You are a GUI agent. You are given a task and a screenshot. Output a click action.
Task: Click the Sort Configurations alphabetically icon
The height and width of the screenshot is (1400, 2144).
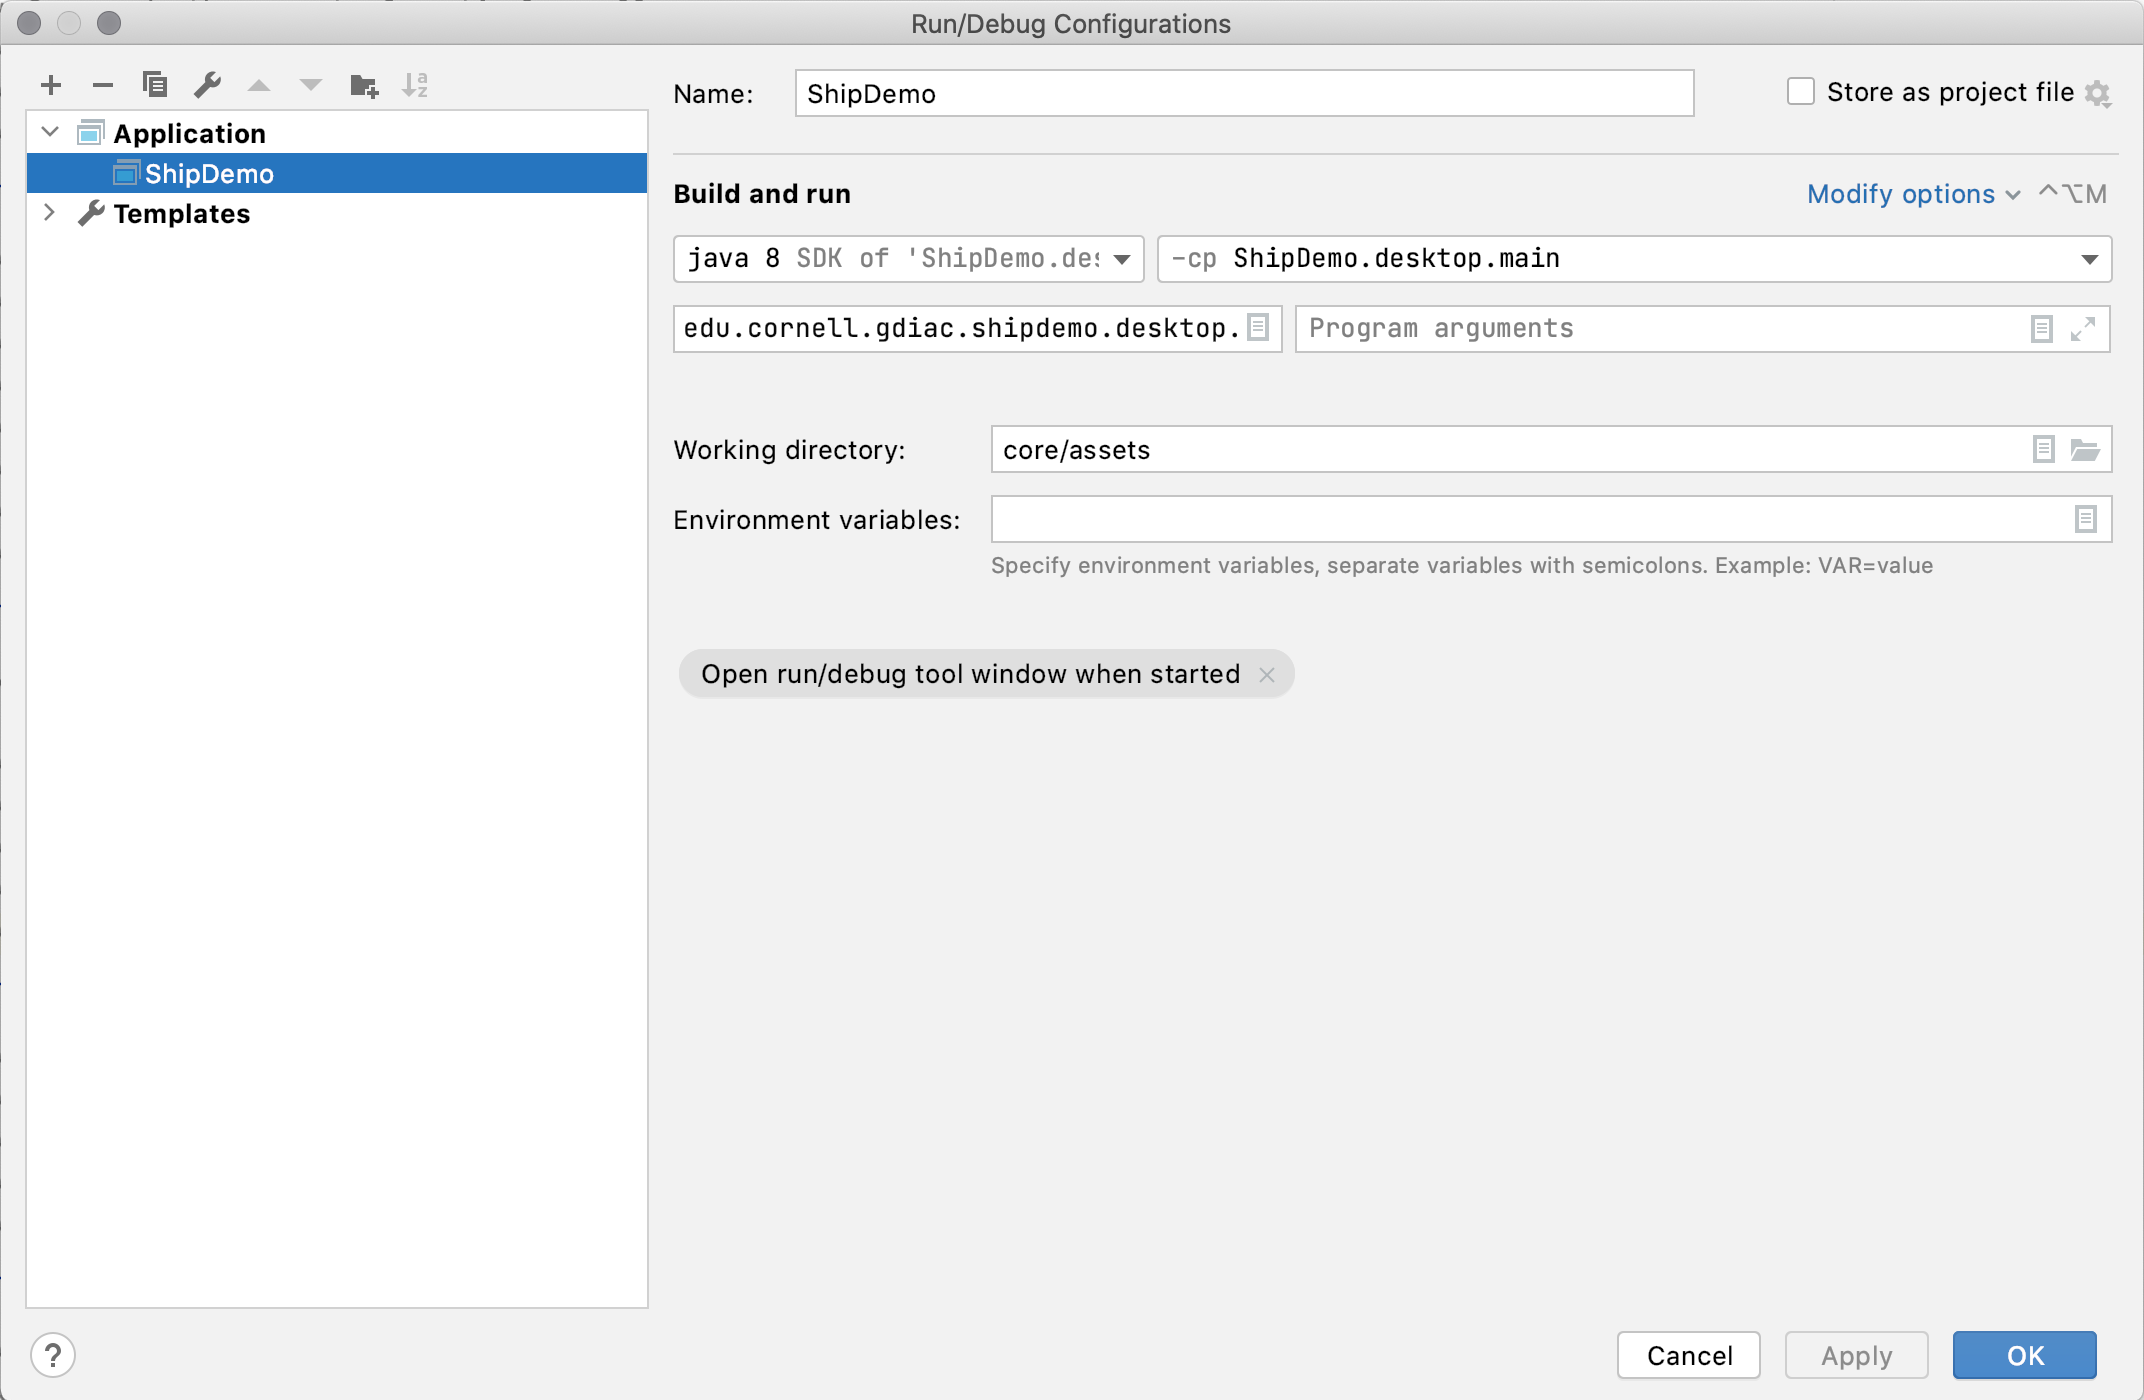point(415,85)
